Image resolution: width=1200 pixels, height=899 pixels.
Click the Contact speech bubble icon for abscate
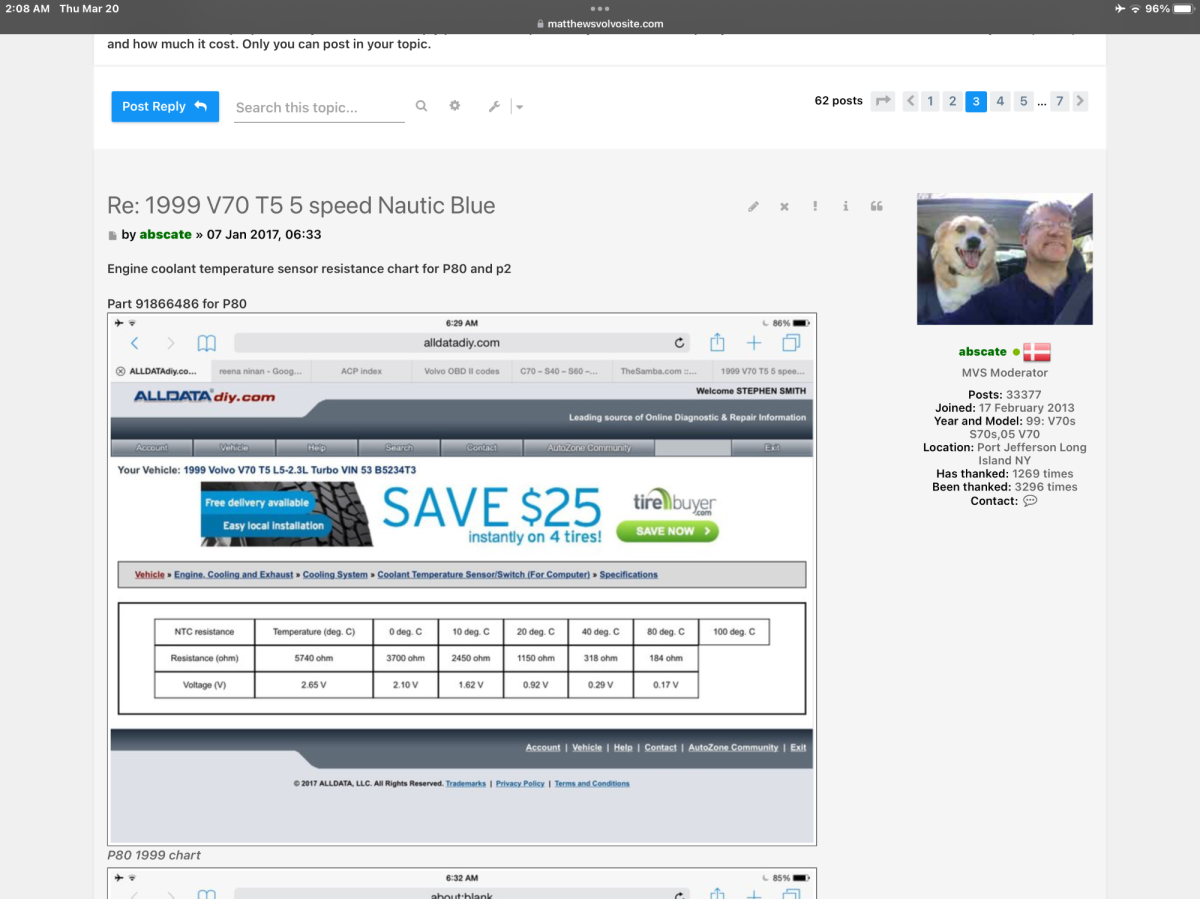pyautogui.click(x=1030, y=501)
